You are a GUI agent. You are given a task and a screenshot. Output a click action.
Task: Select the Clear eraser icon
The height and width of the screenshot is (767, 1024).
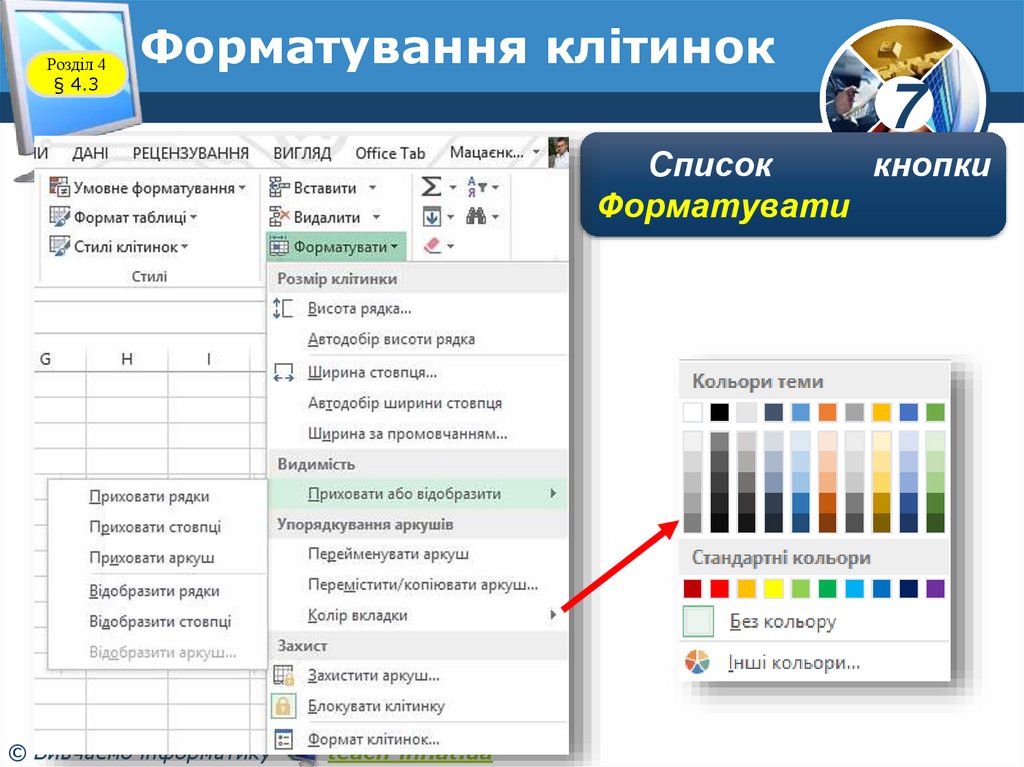coord(432,246)
